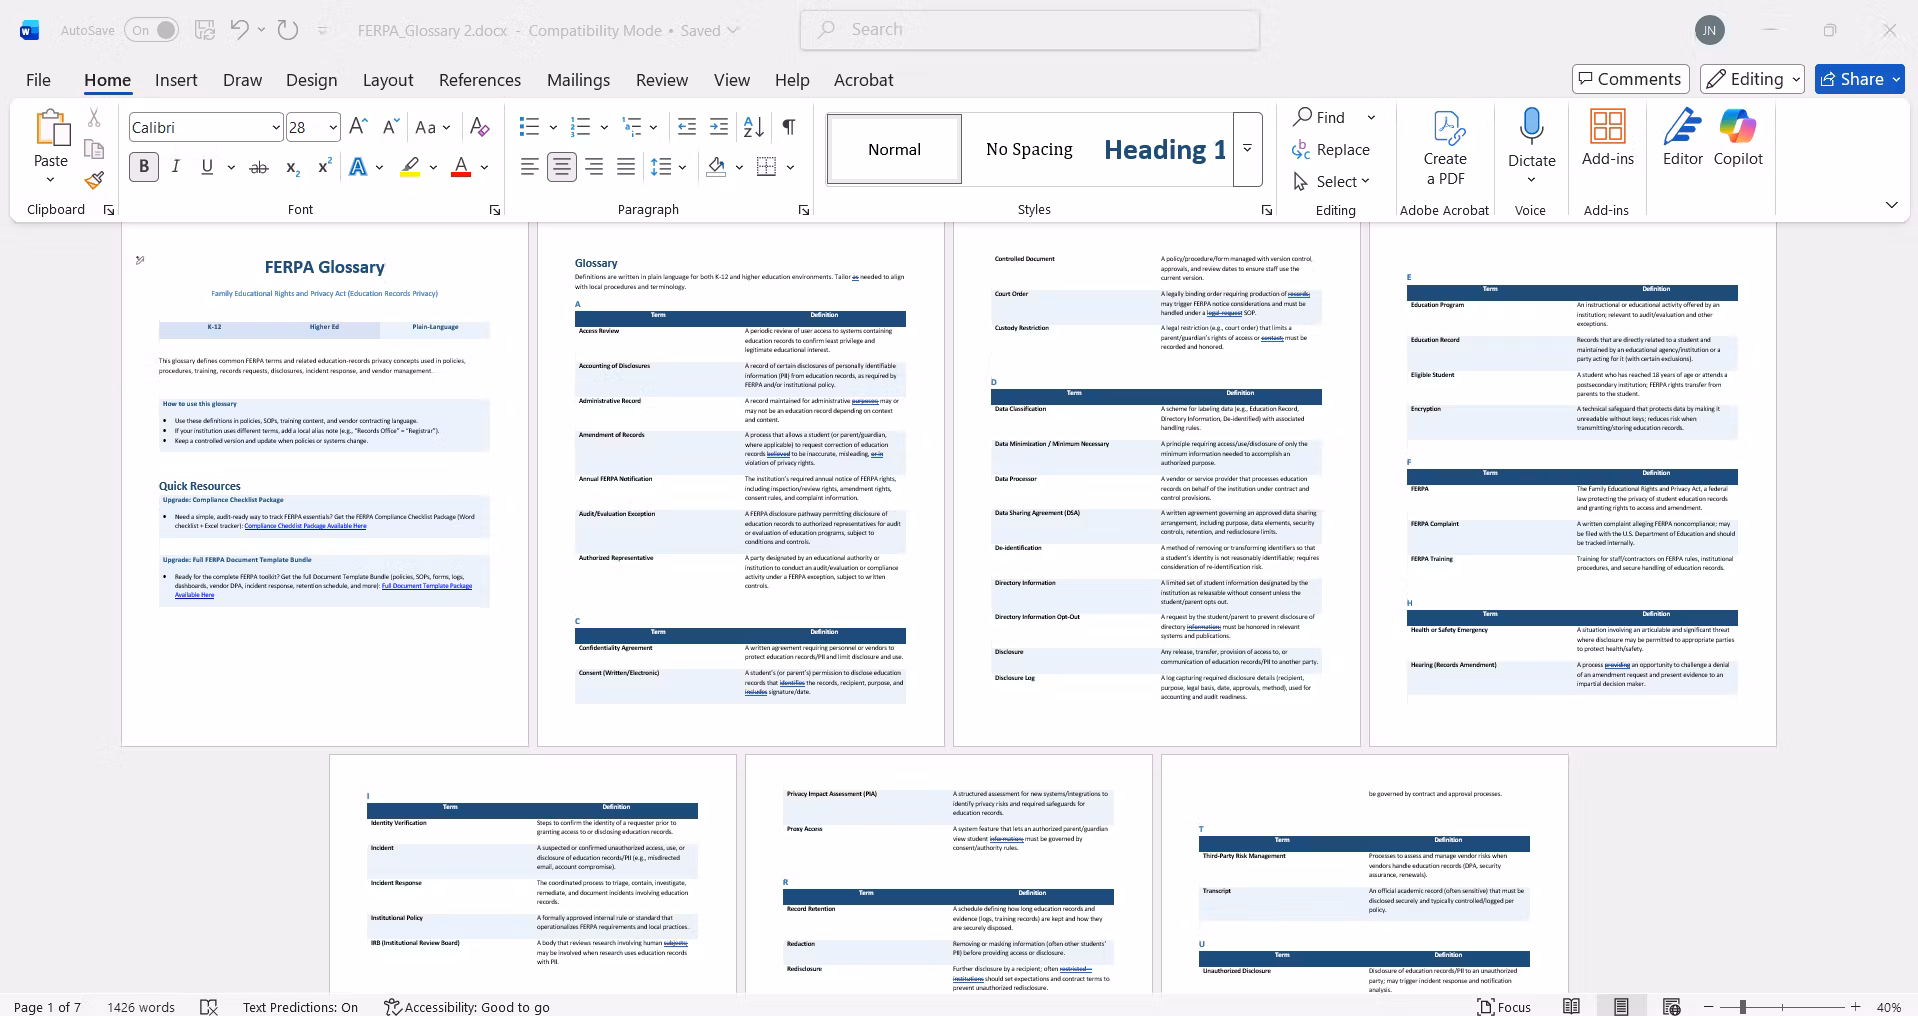Viewport: 1918px width, 1016px height.
Task: Click the Share button
Action: pyautogui.click(x=1860, y=79)
